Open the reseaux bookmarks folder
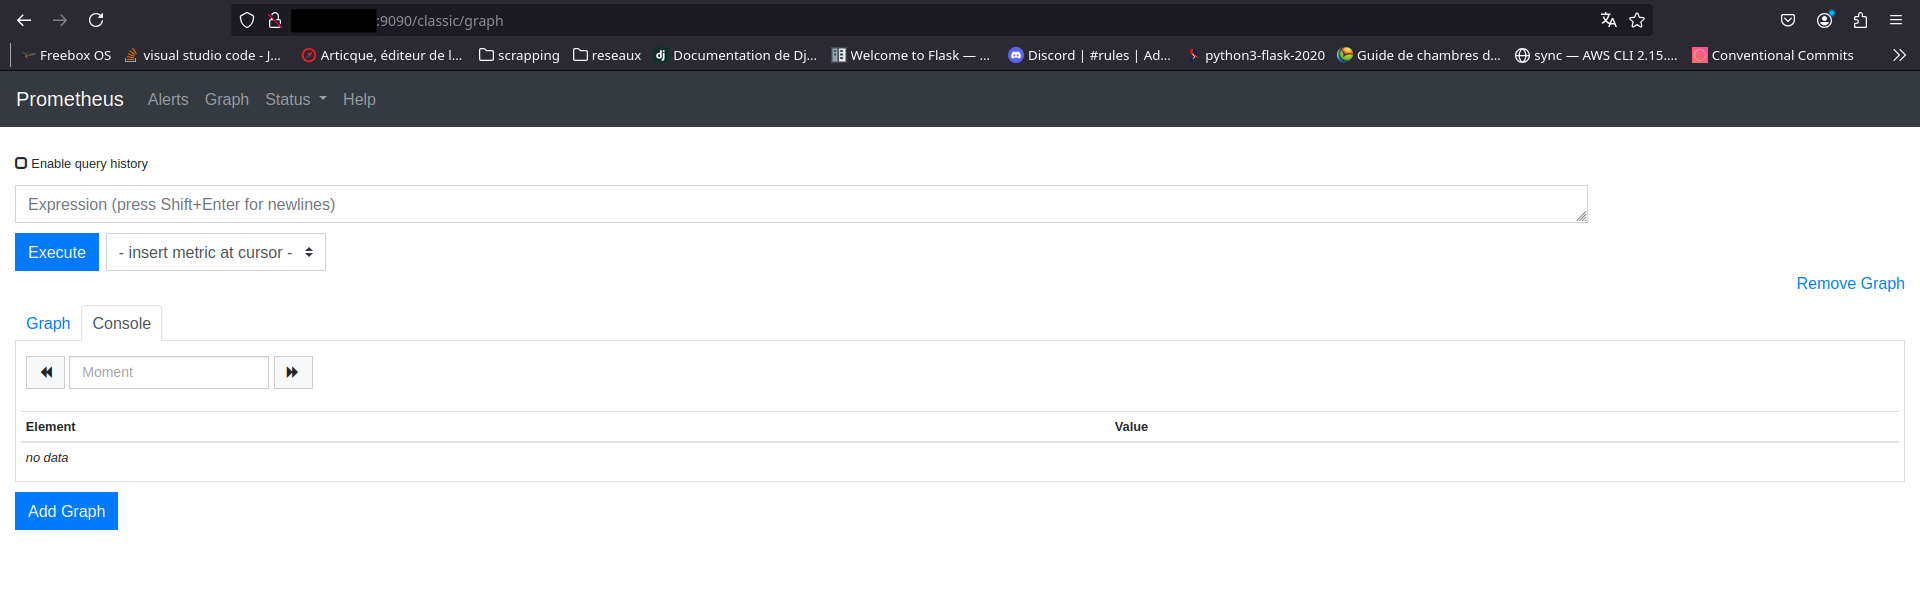Viewport: 1920px width, 589px height. click(x=607, y=55)
